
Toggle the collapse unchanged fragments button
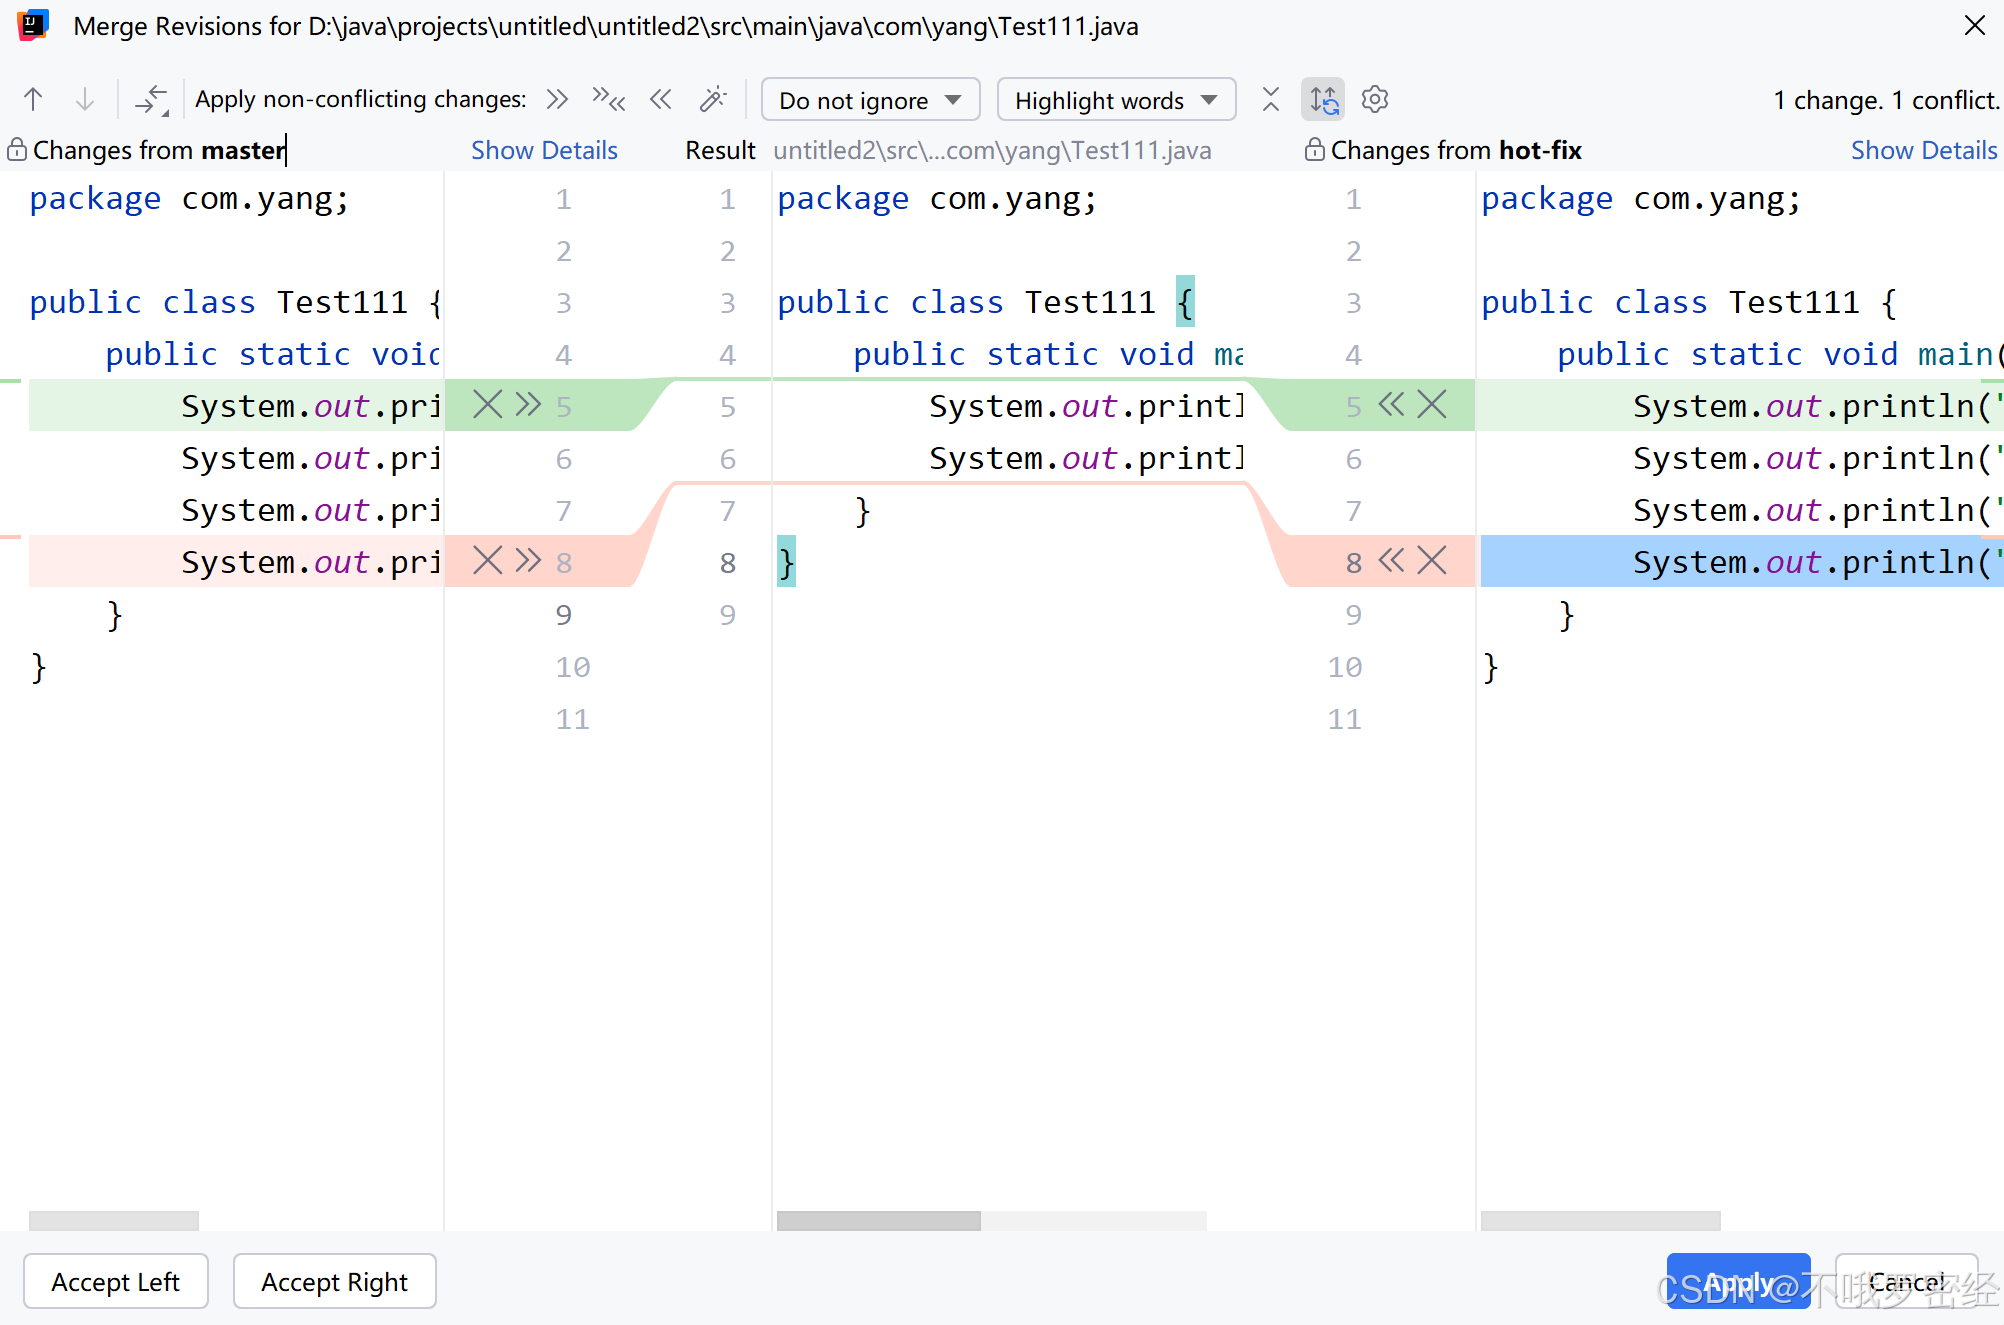[1270, 99]
